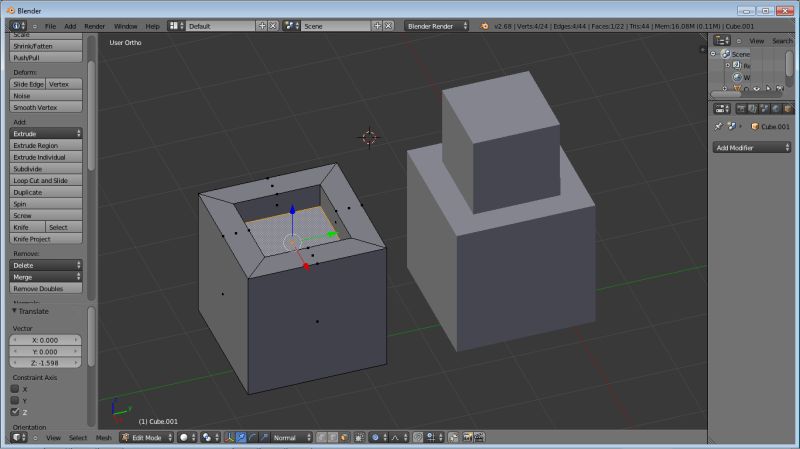
Task: Click the OpenGL render active viewport icon
Action: (x=467, y=438)
